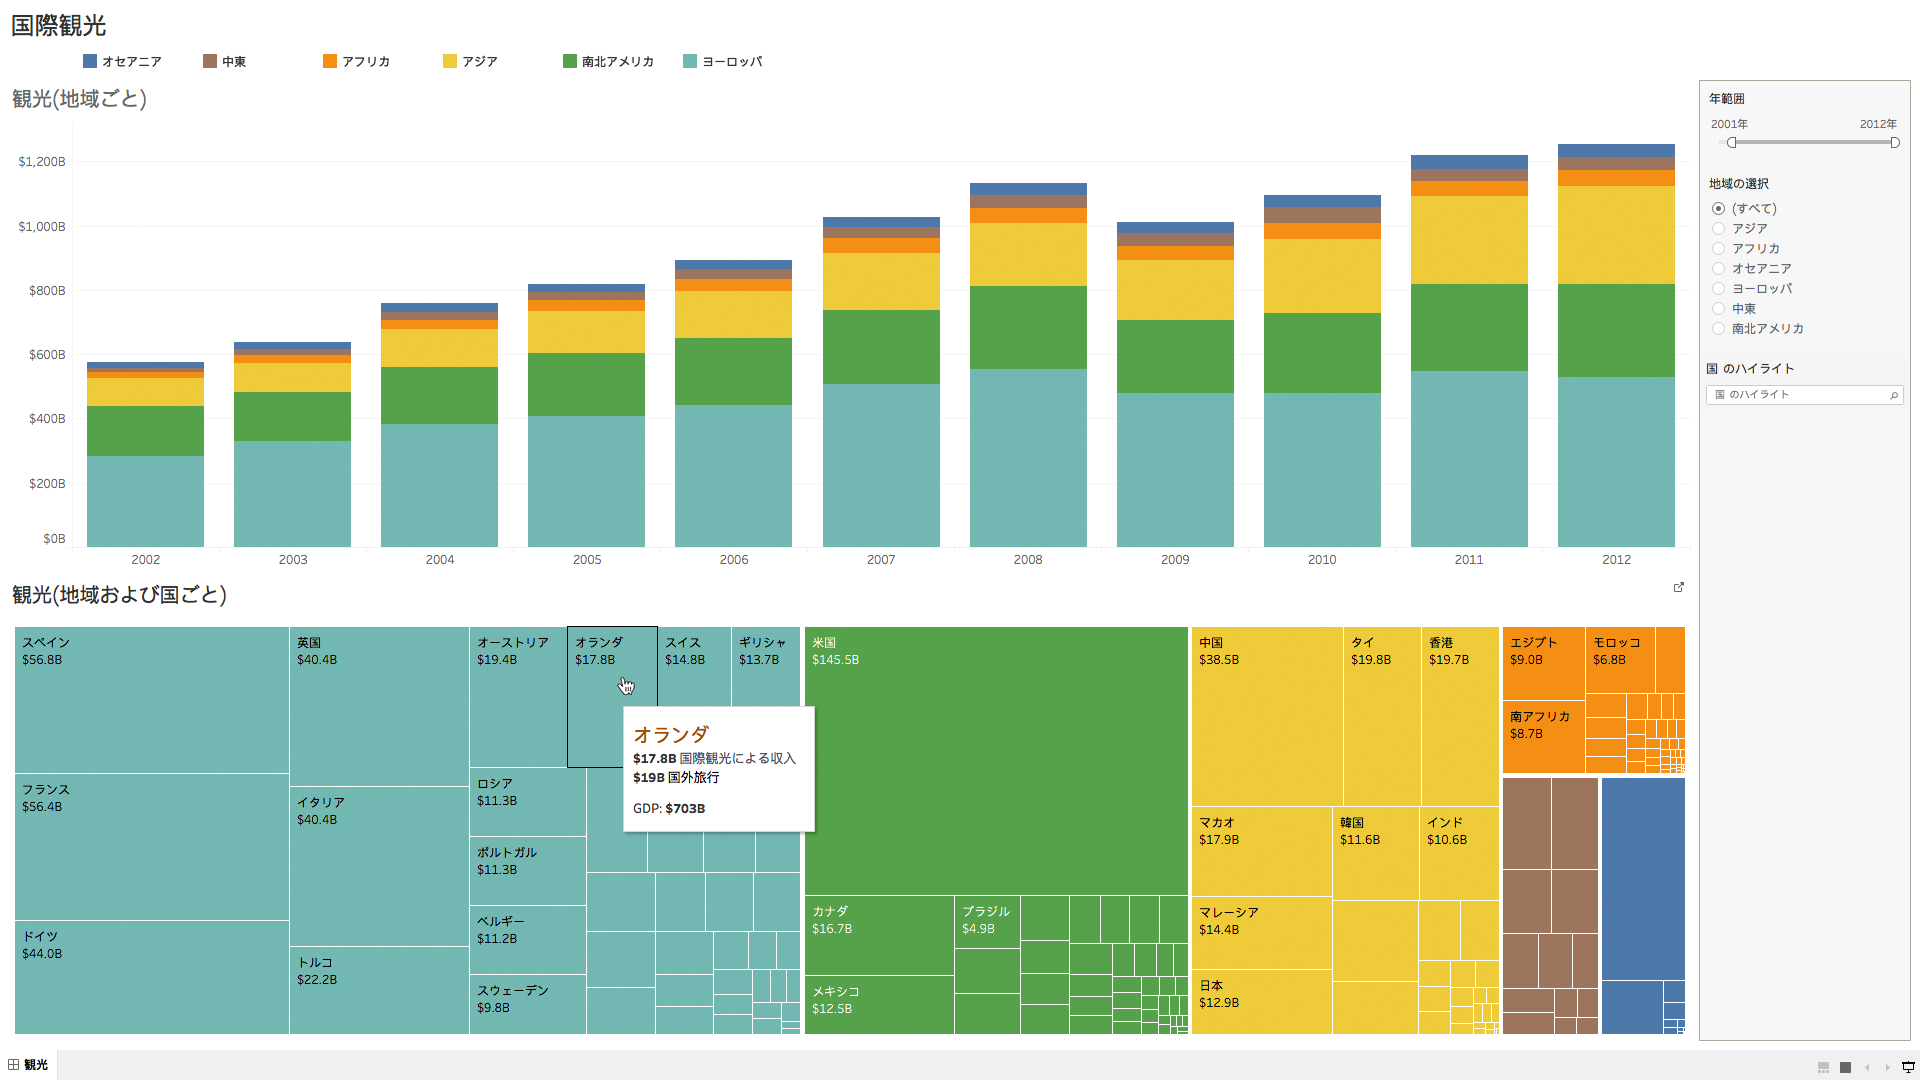Select 中東 region radio button

pos(1718,309)
